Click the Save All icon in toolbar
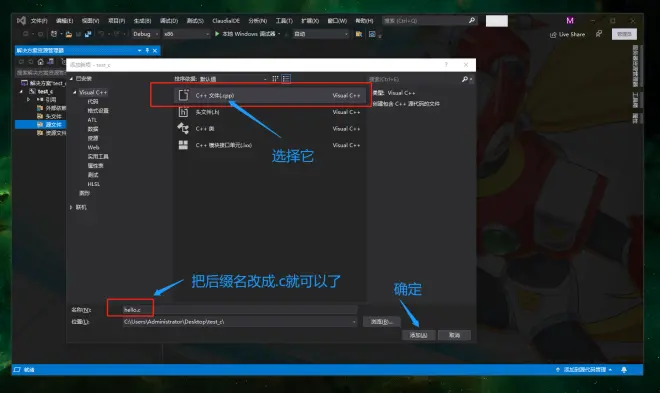 (88, 34)
